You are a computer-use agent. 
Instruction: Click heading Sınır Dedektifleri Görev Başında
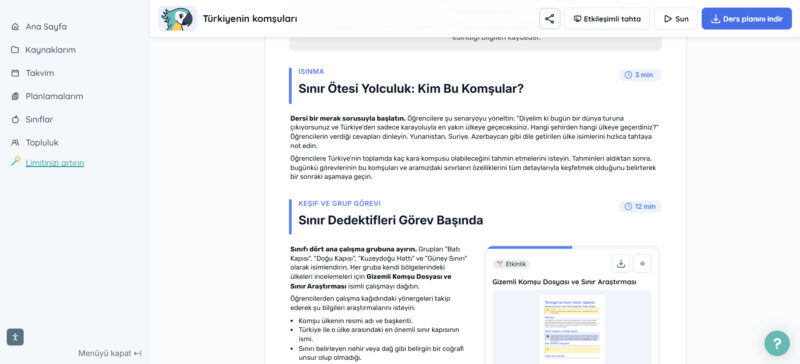pyautogui.click(x=390, y=221)
